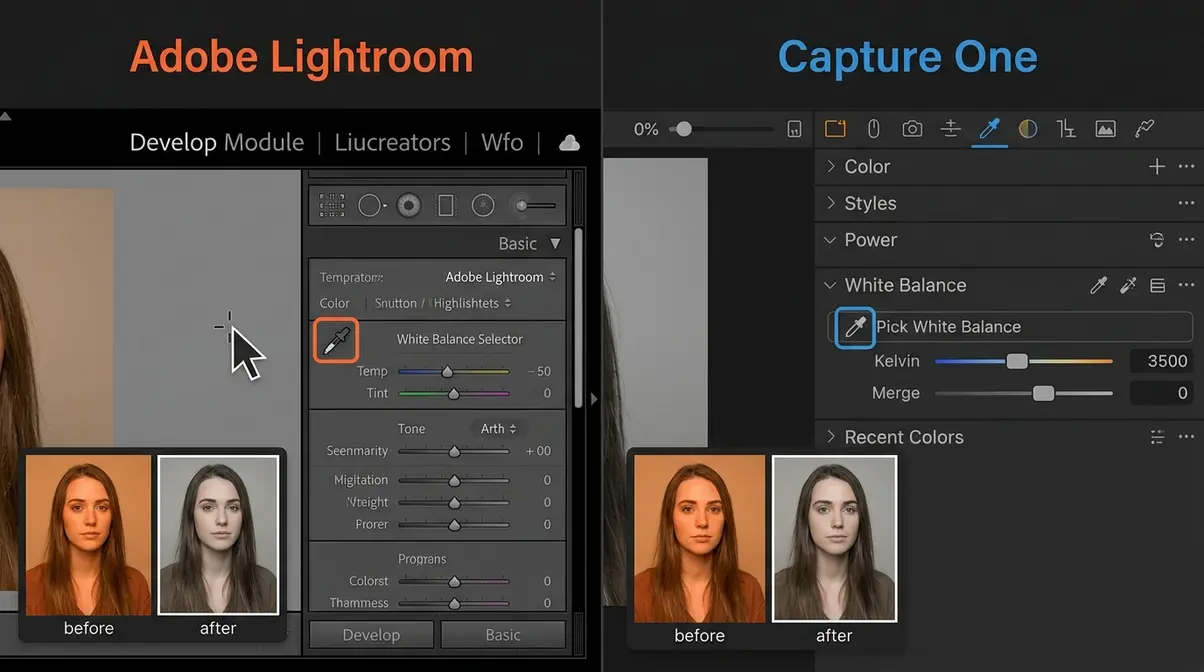Image resolution: width=1204 pixels, height=672 pixels.
Task: Select the Lightroom red-eye ring tool icon
Action: click(408, 206)
